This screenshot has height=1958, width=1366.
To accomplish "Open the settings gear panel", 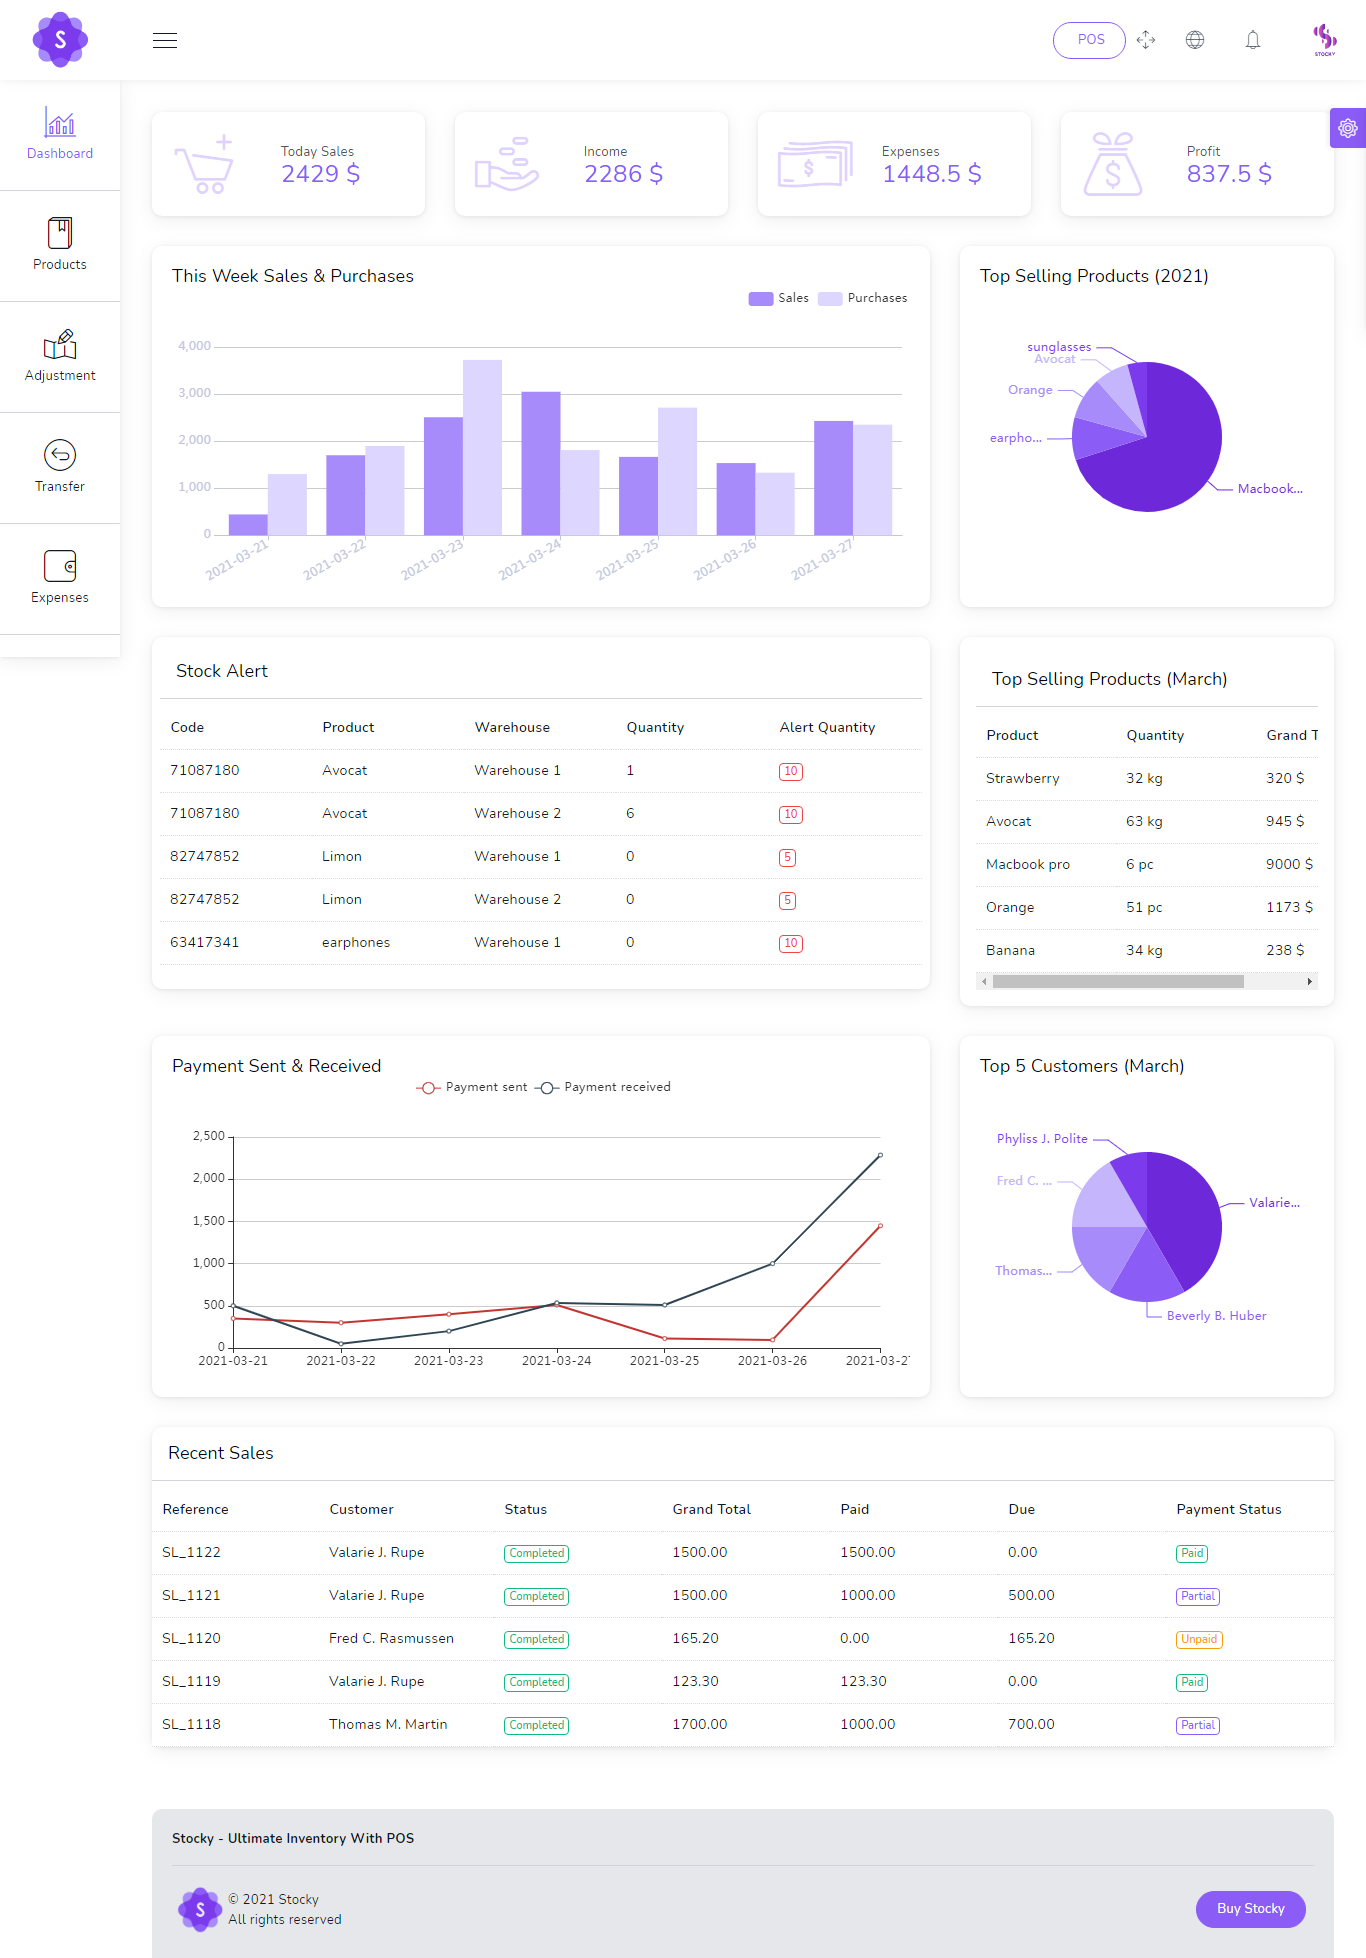I will click(1348, 128).
